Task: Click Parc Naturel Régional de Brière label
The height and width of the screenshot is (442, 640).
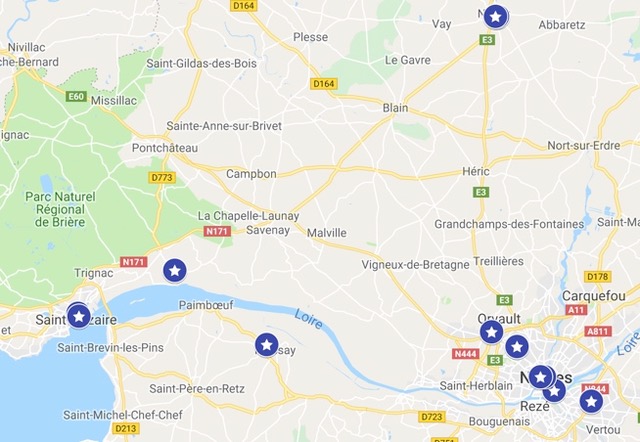Action: [60, 209]
